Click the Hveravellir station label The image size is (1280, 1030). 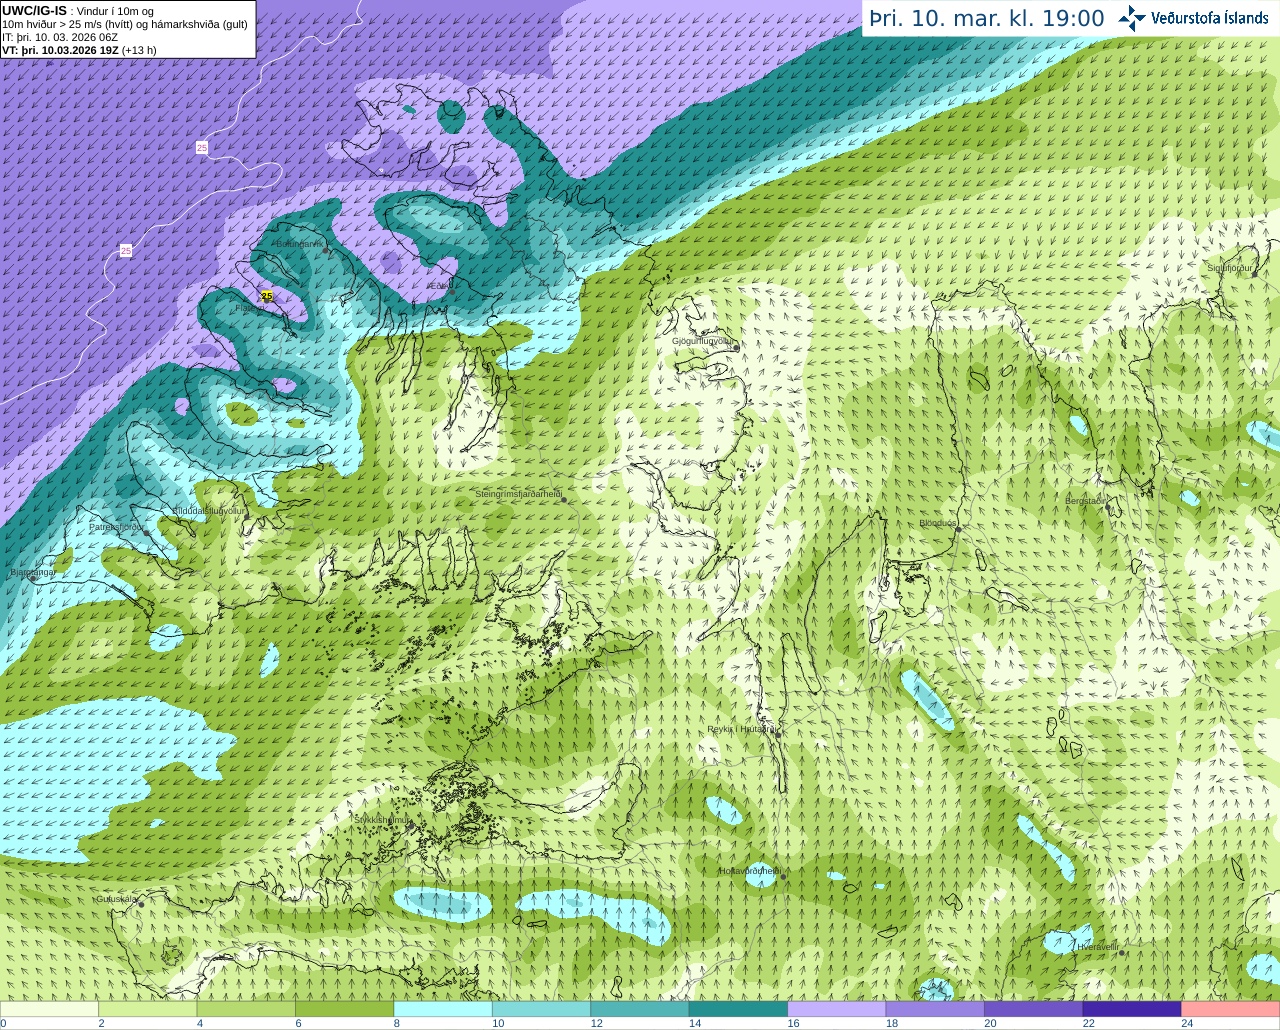[x=1098, y=946]
